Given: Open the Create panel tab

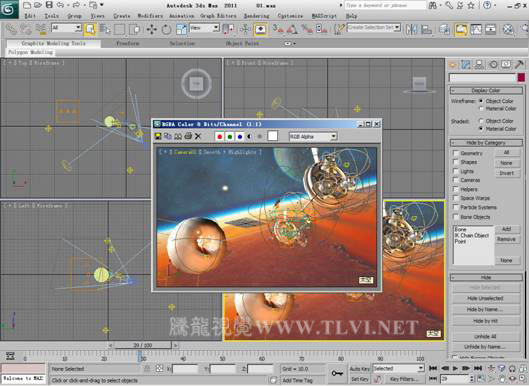Looking at the screenshot, I should 453,64.
